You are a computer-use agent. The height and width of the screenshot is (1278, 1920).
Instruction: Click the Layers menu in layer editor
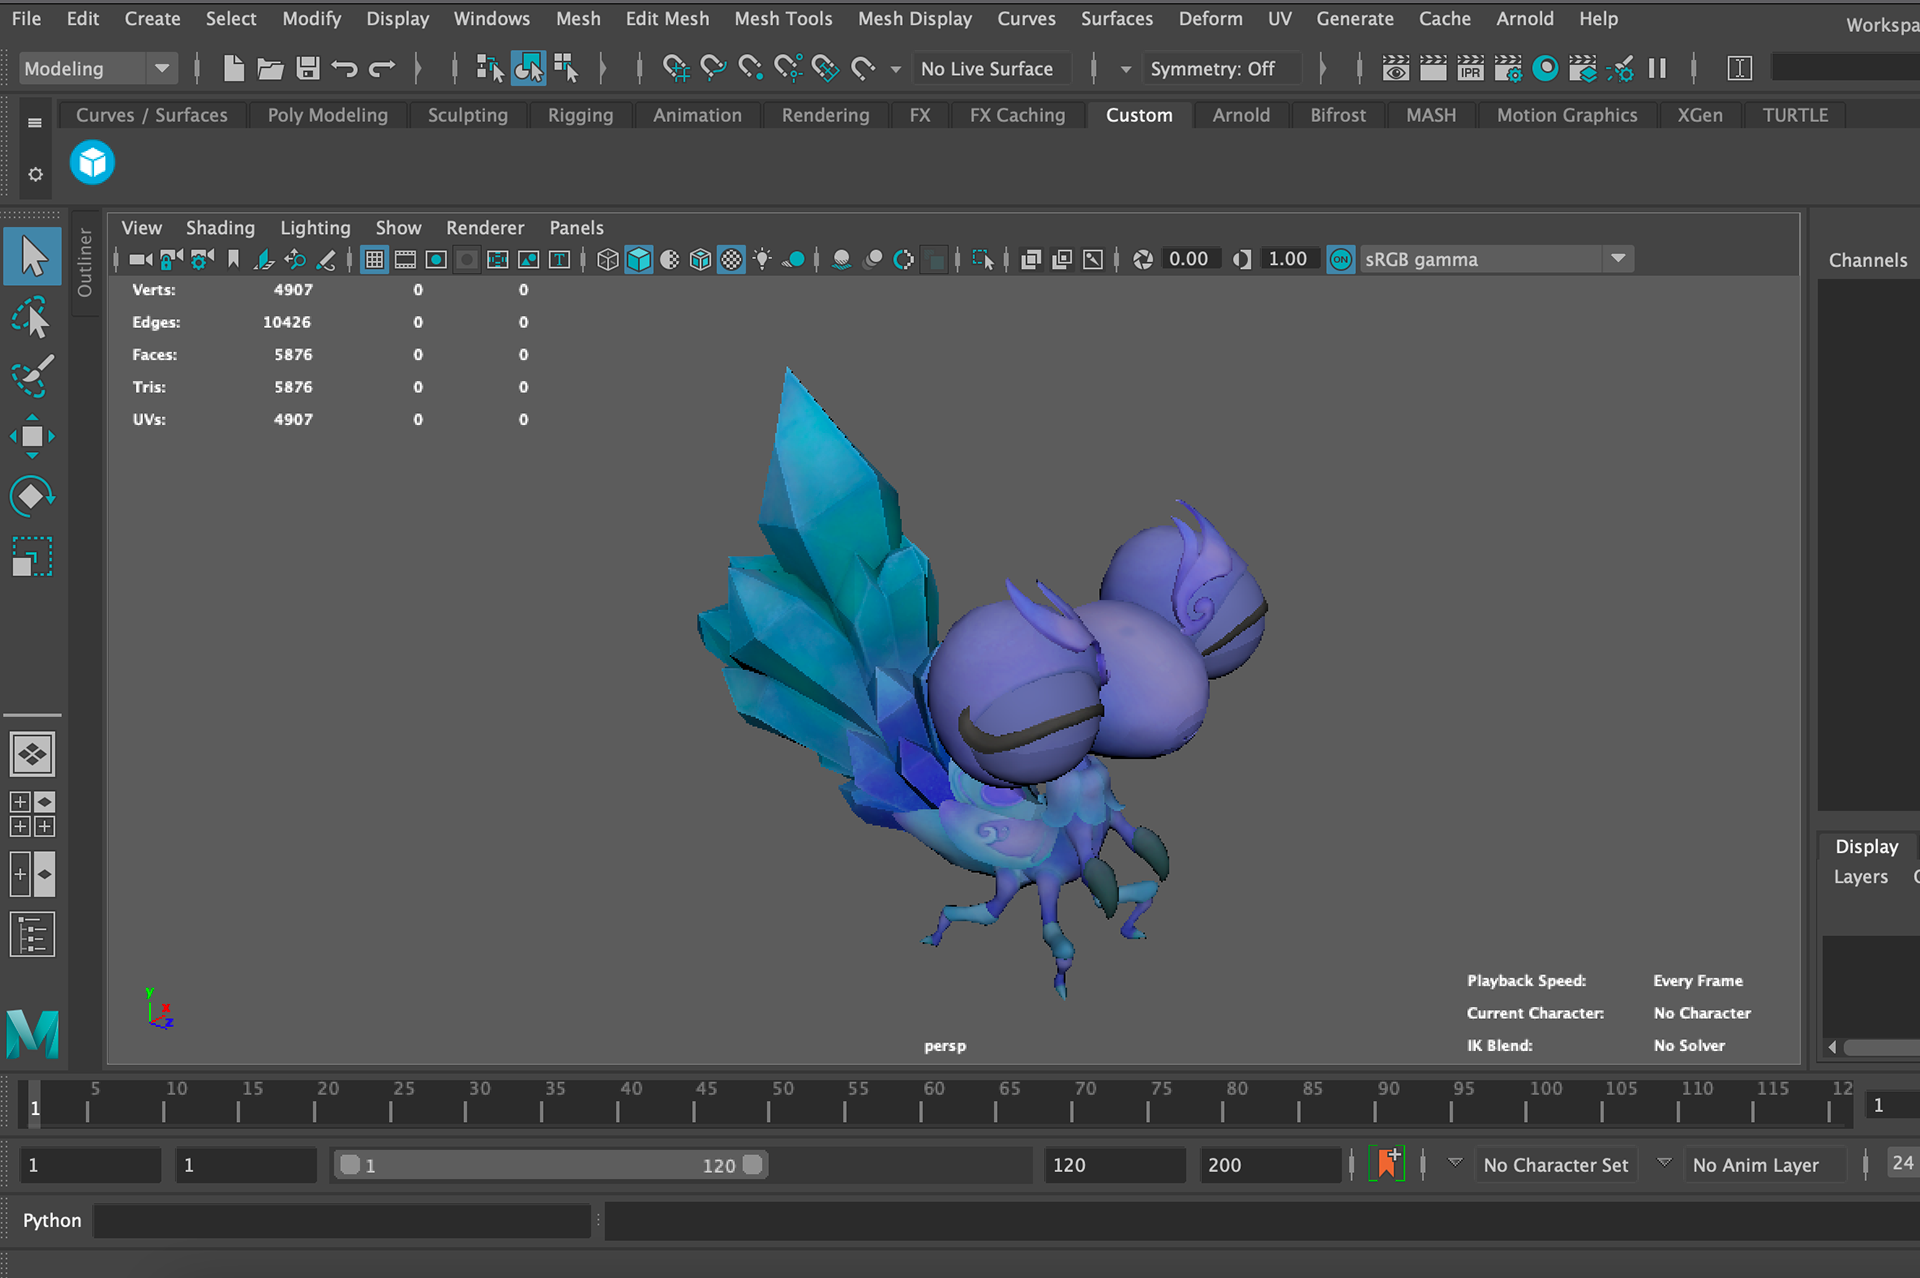click(1860, 877)
